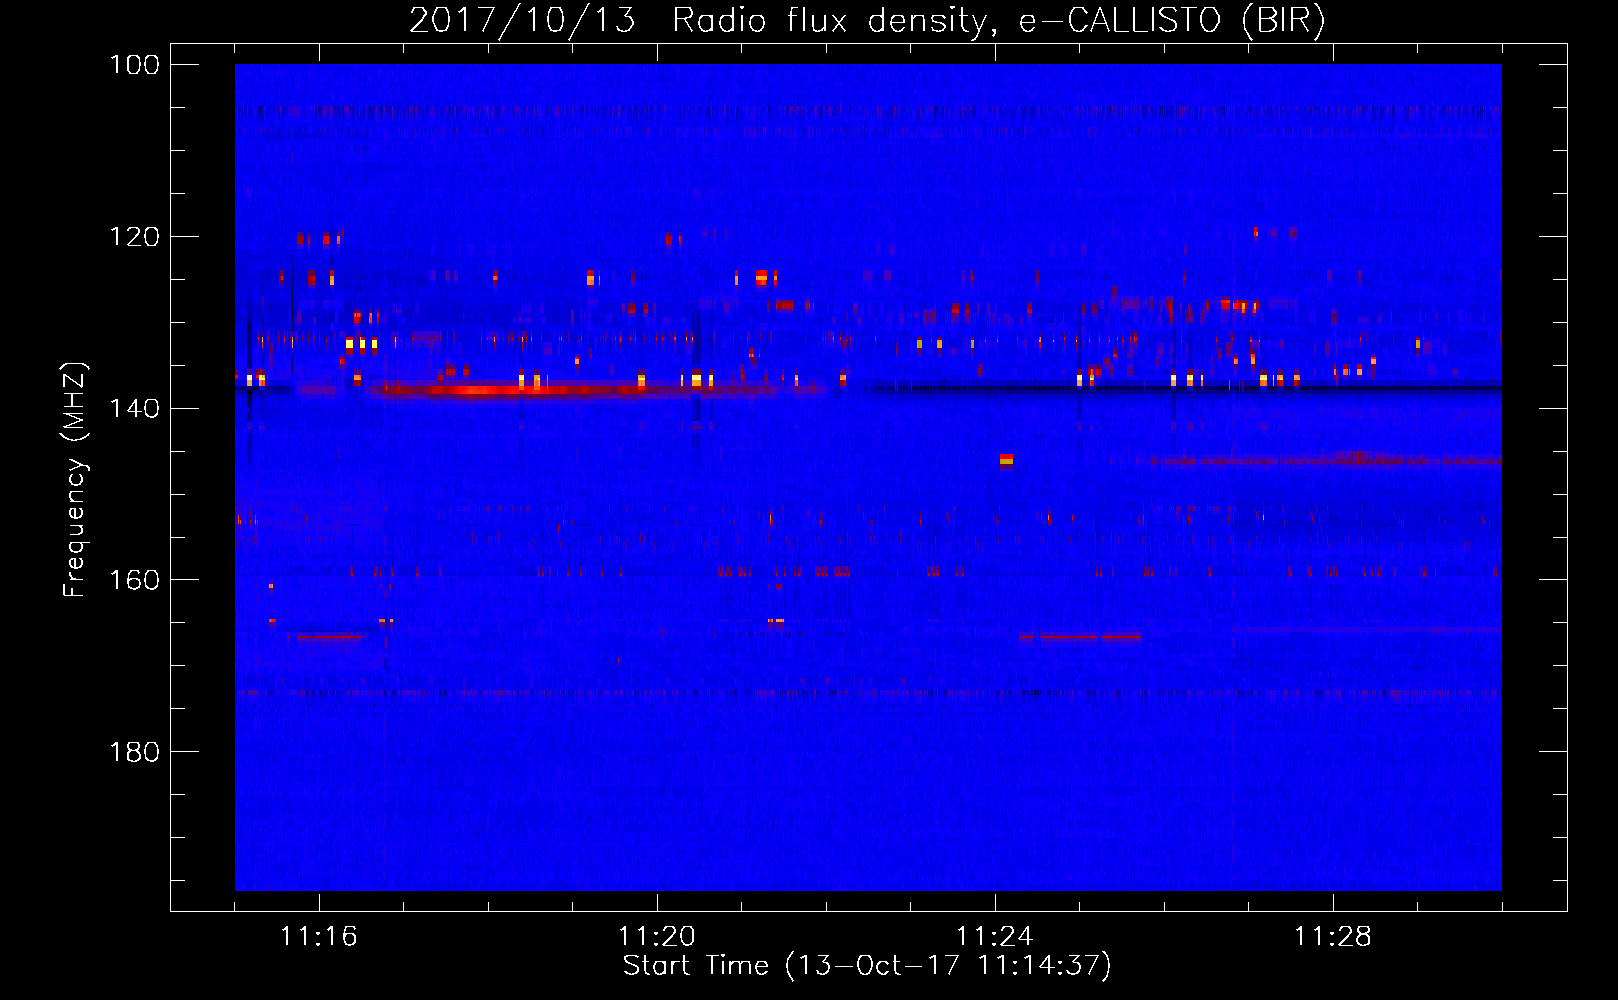
Task: Click the '180' frequency tick label
Action: coord(135,752)
